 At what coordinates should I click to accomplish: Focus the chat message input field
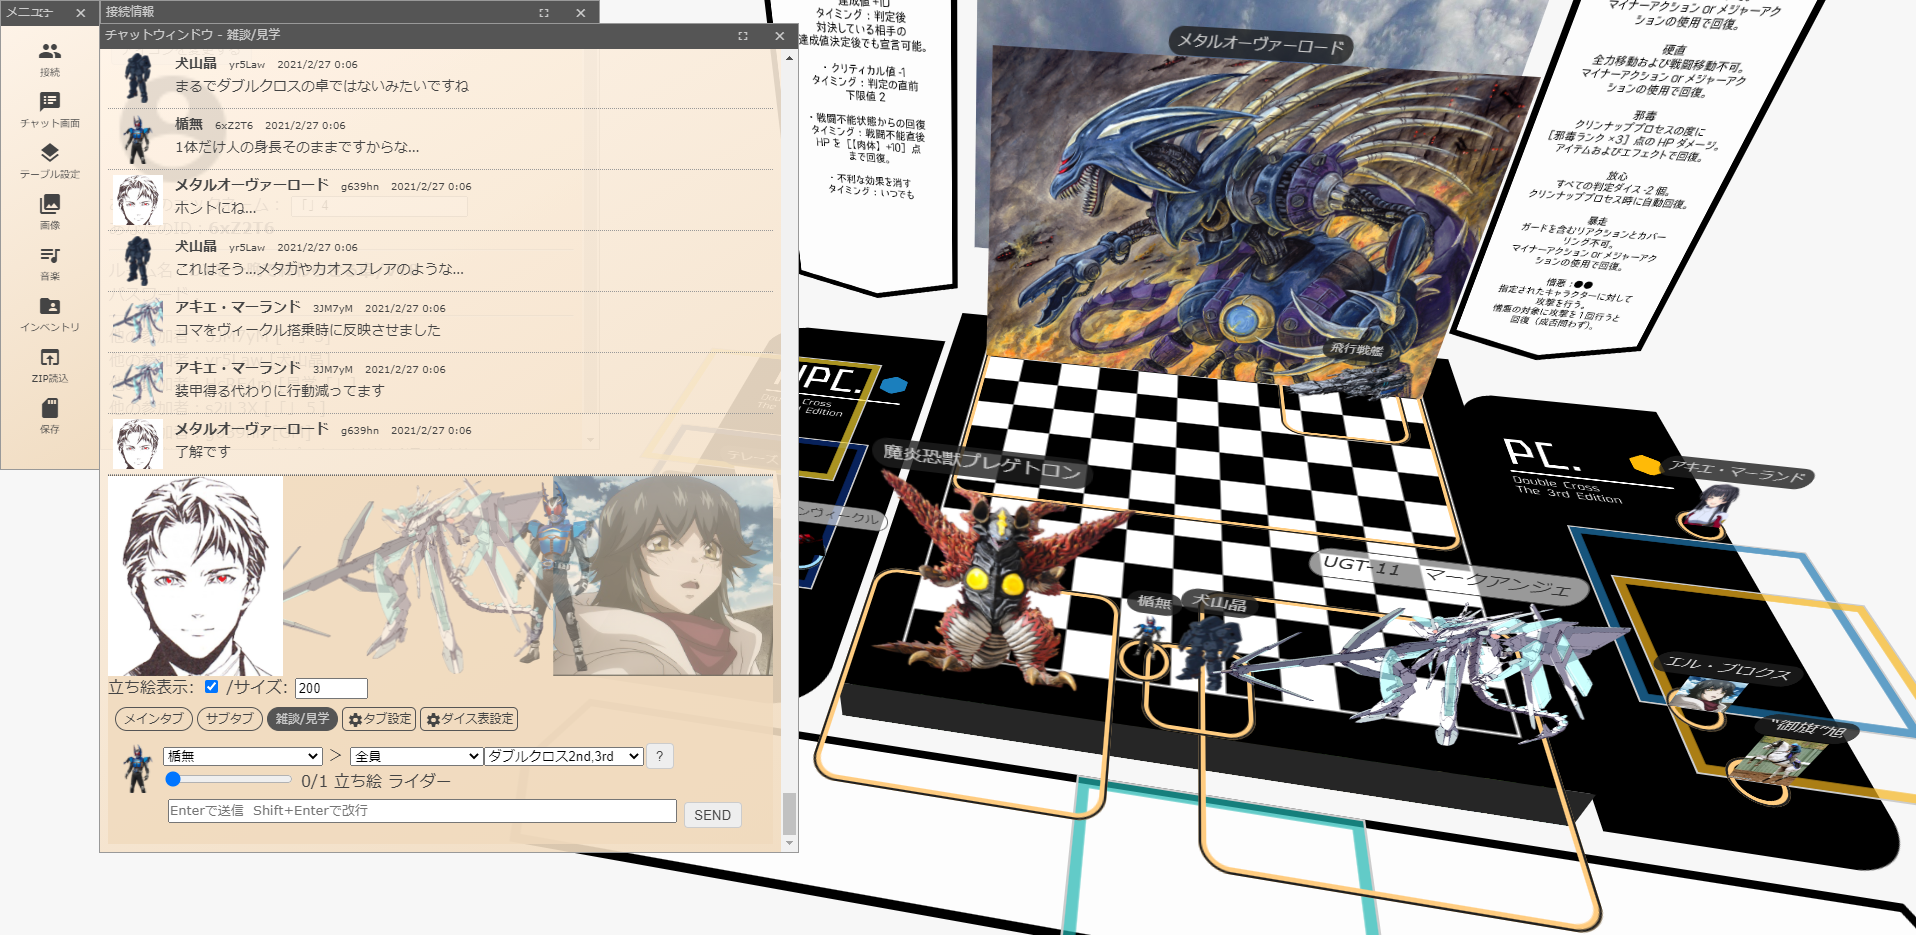pyautogui.click(x=422, y=811)
